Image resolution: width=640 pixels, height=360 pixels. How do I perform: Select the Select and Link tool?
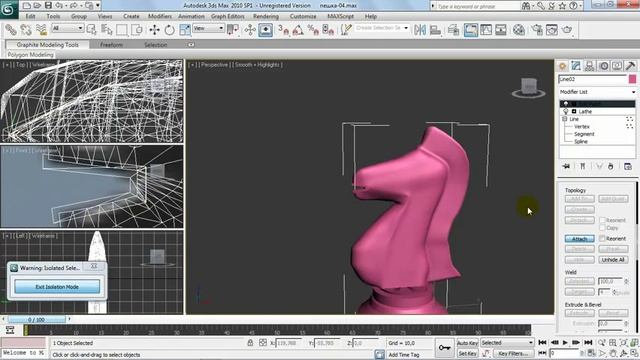[x=11, y=30]
